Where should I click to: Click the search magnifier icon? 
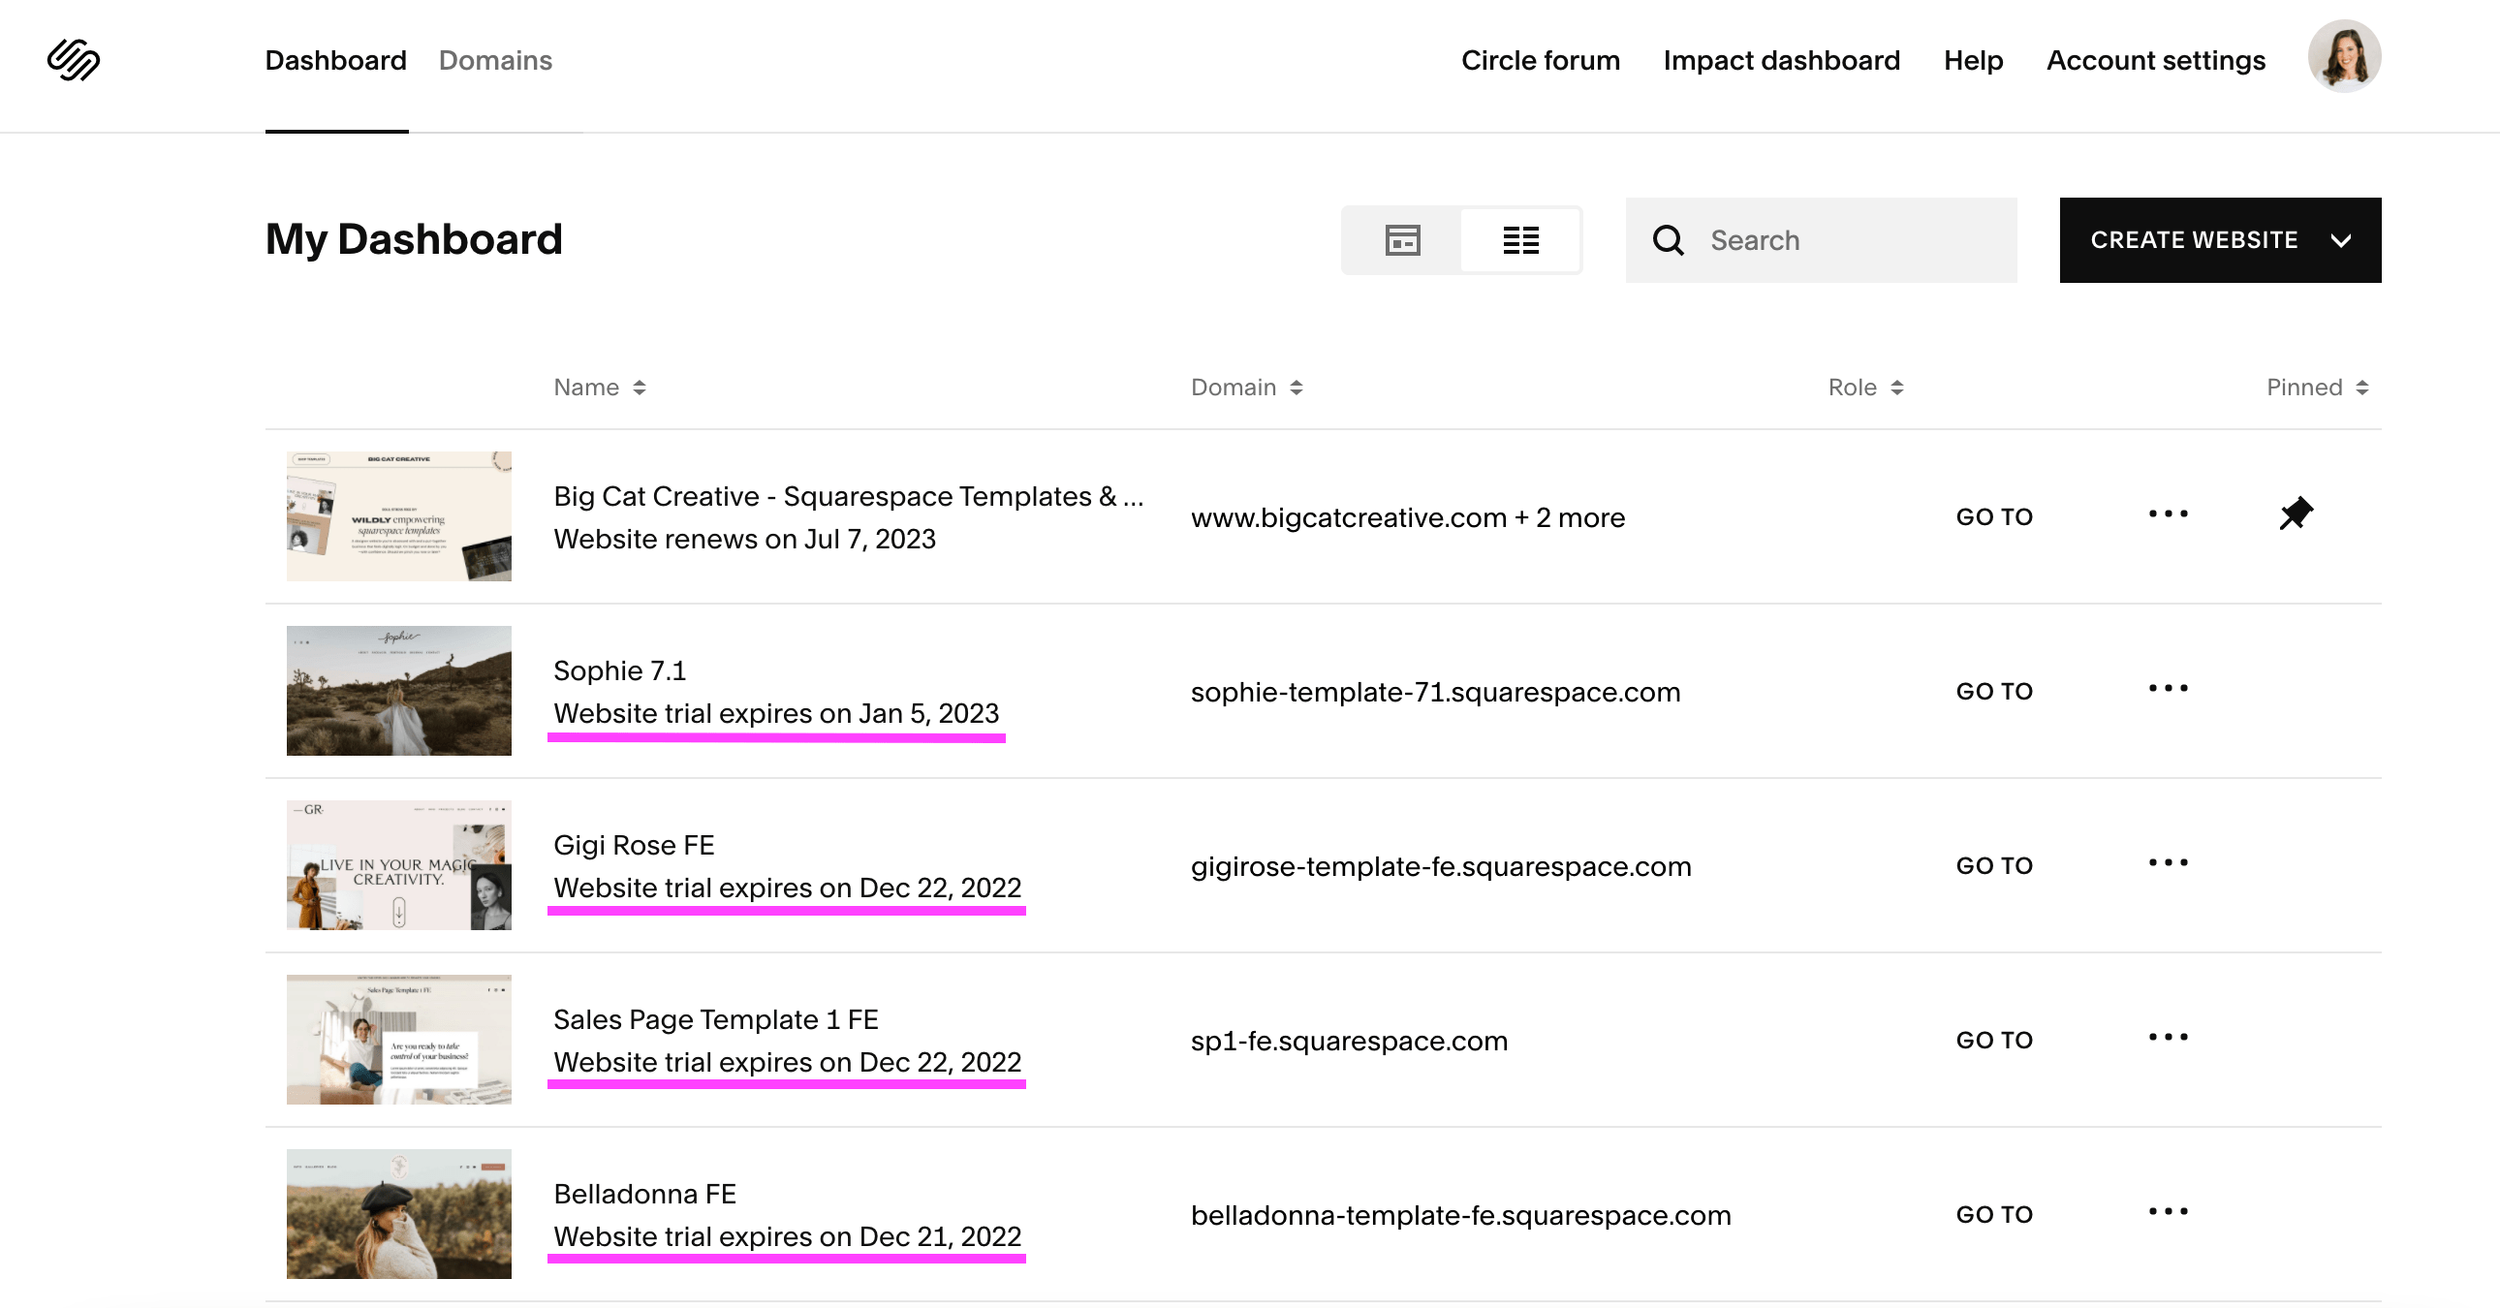coord(1669,240)
